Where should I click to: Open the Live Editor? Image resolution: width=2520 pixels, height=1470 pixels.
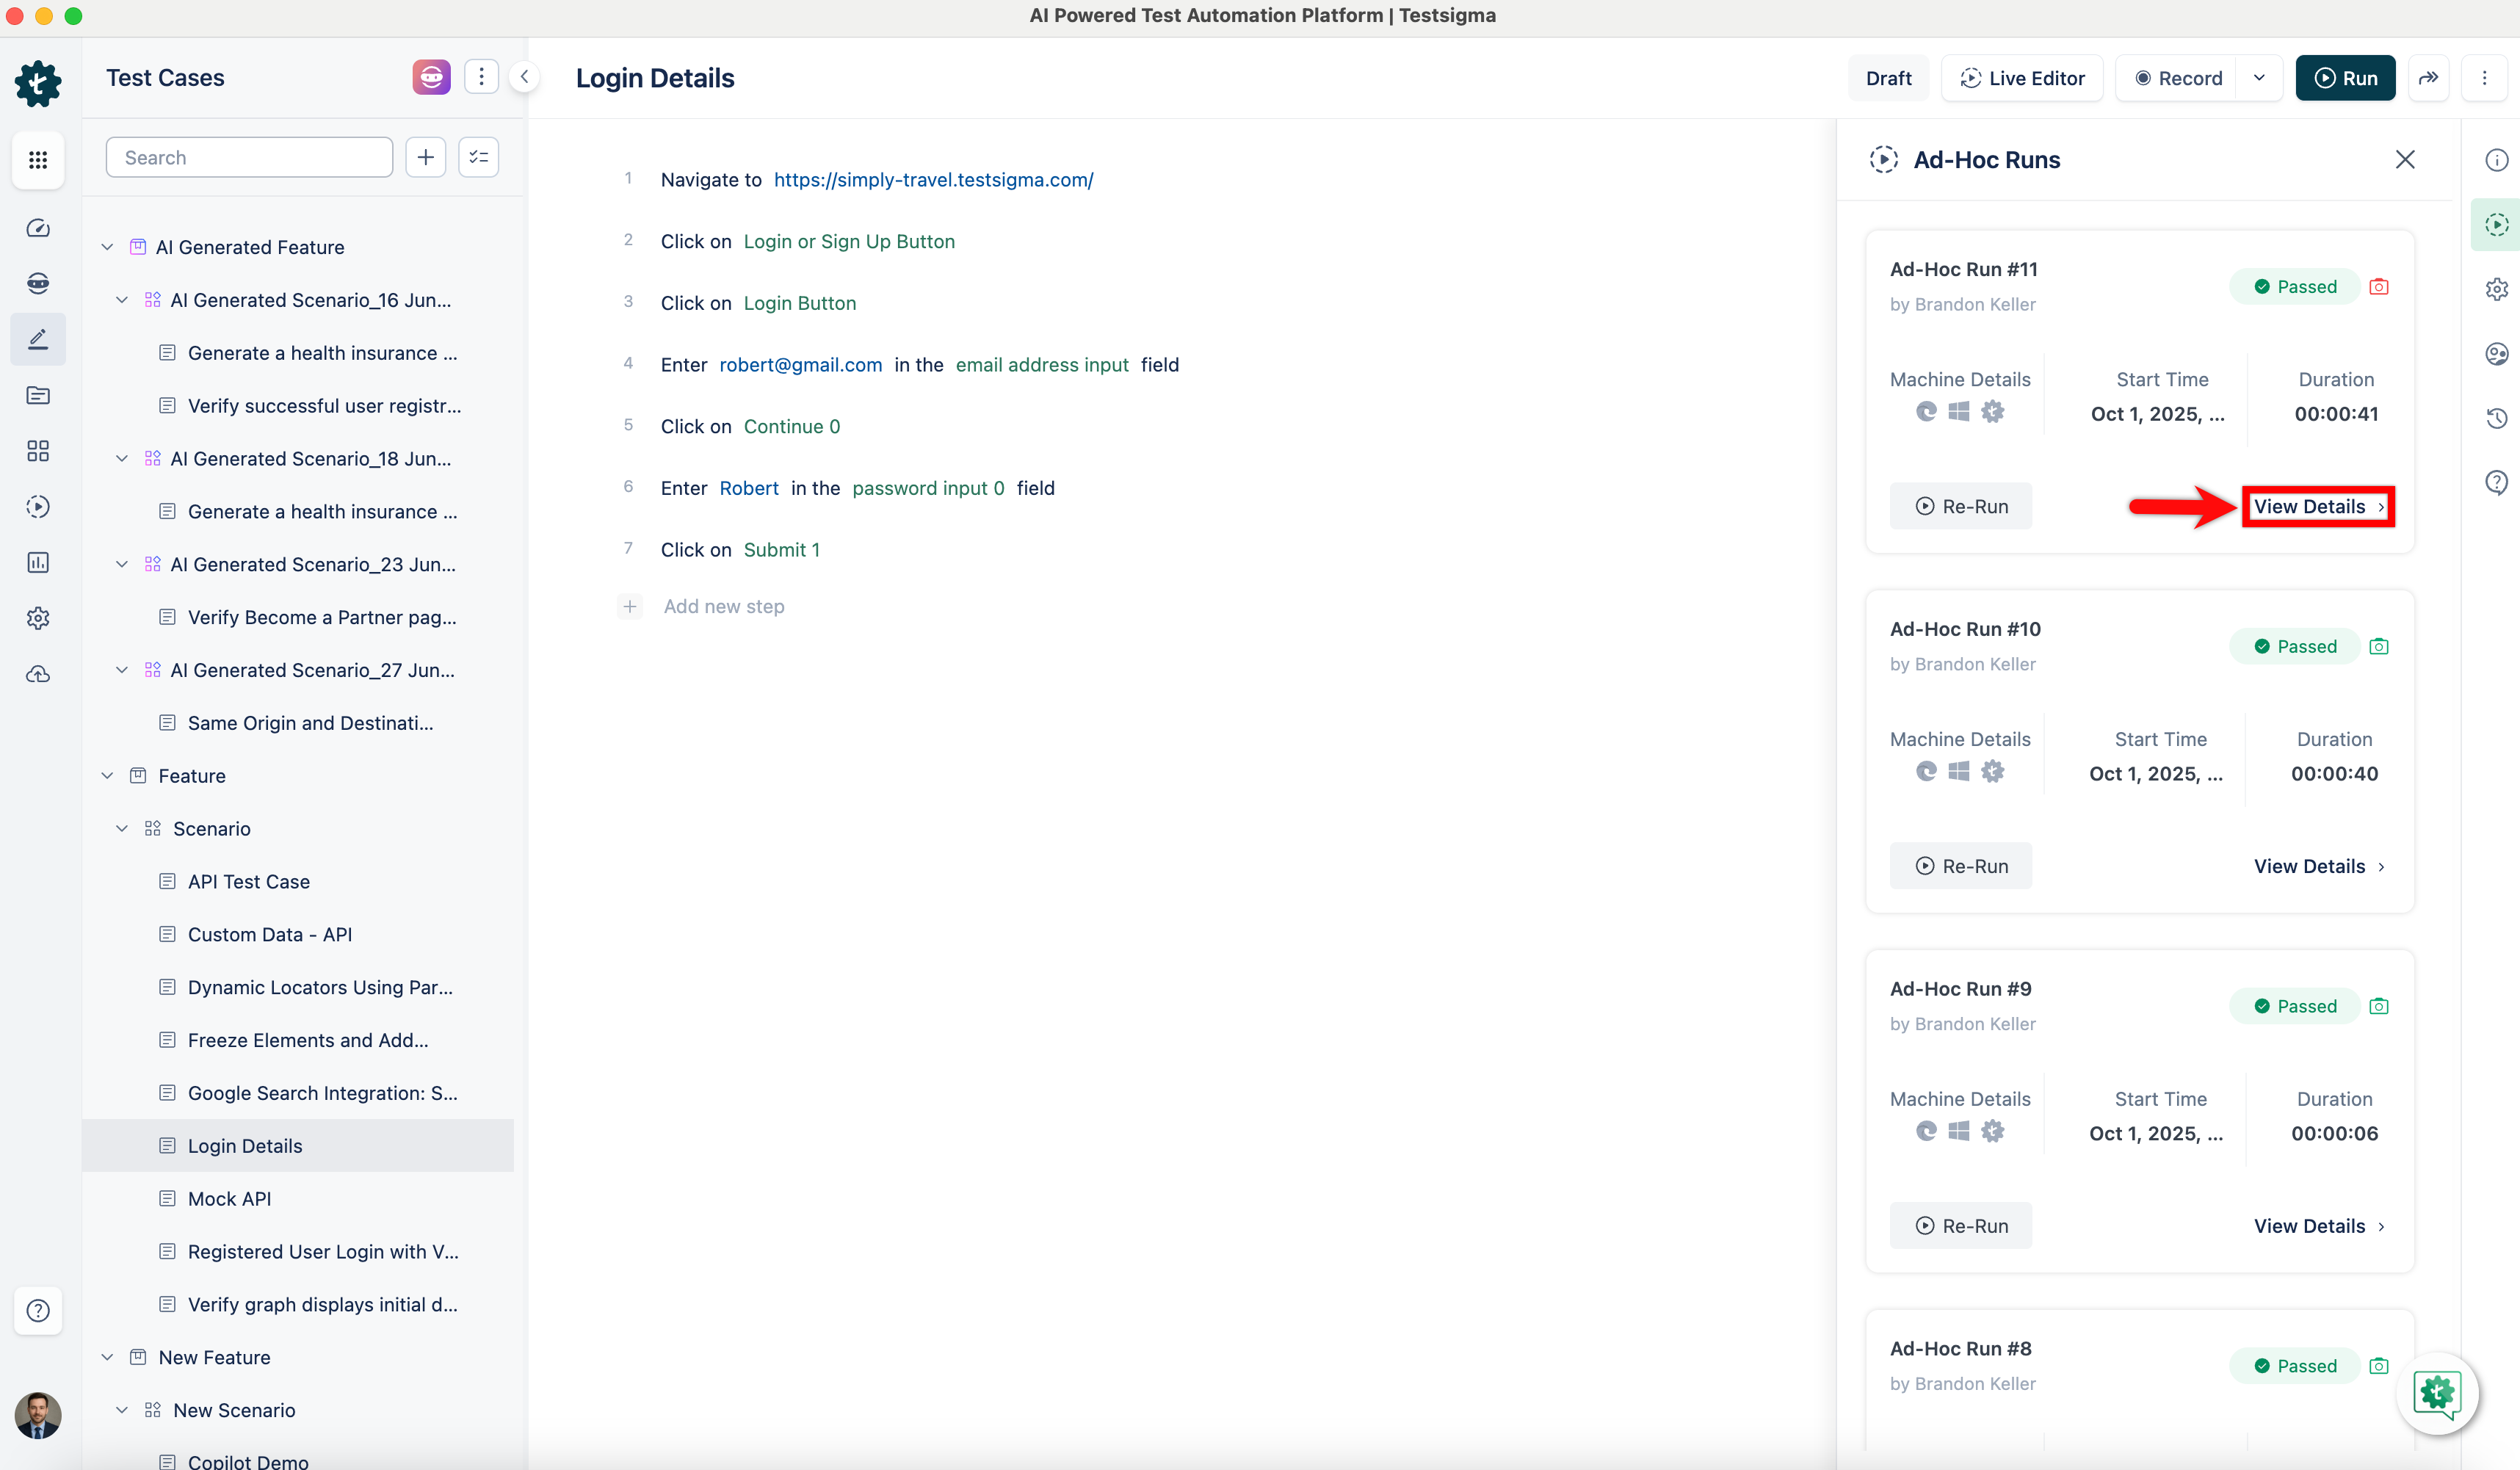point(2022,77)
